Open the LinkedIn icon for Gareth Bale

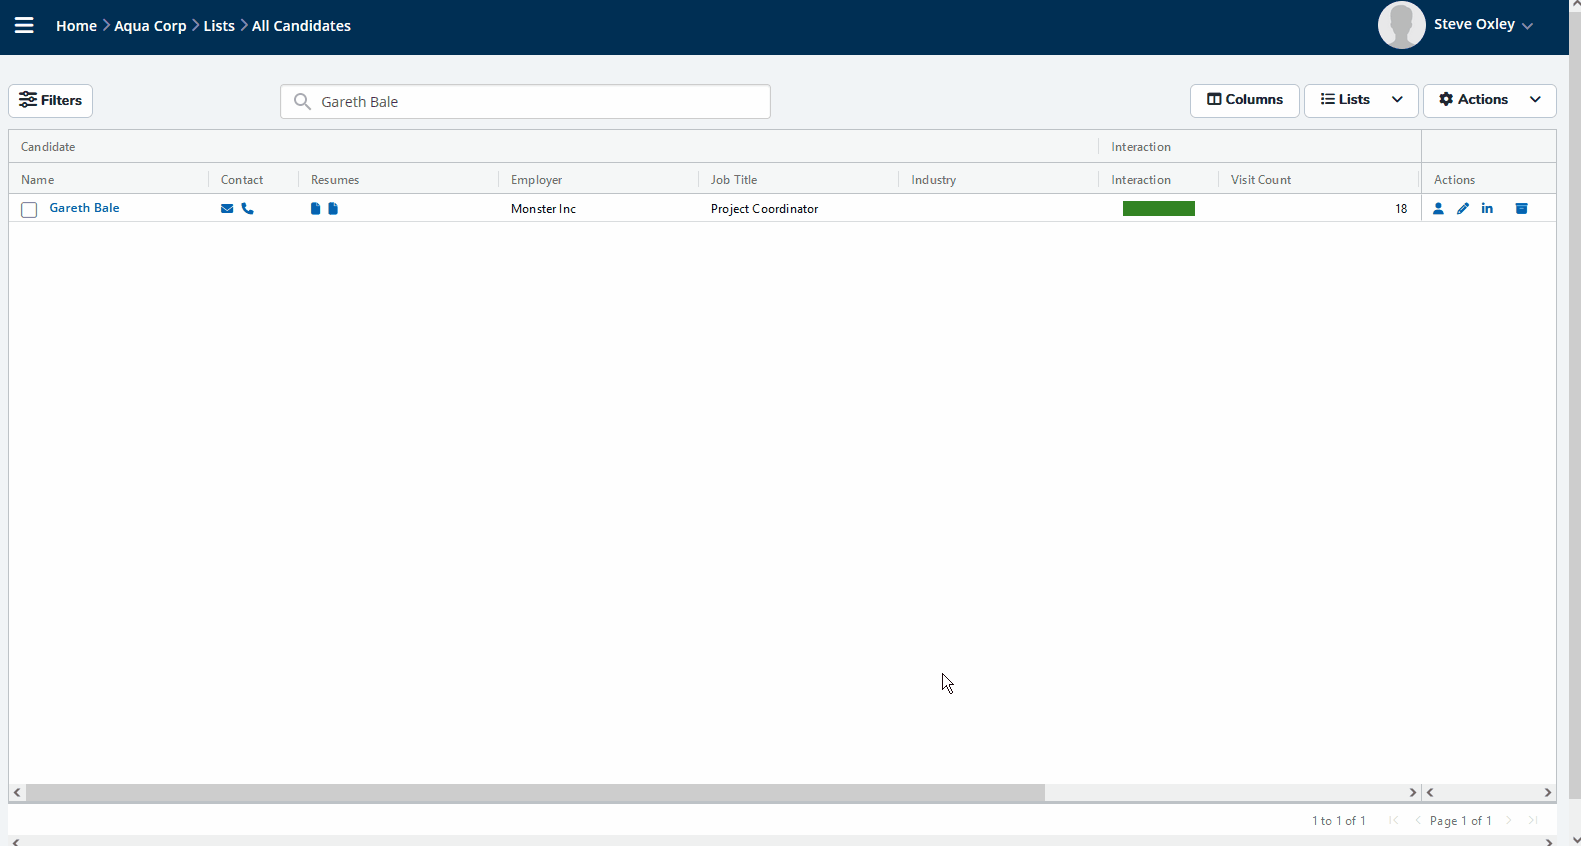point(1488,209)
